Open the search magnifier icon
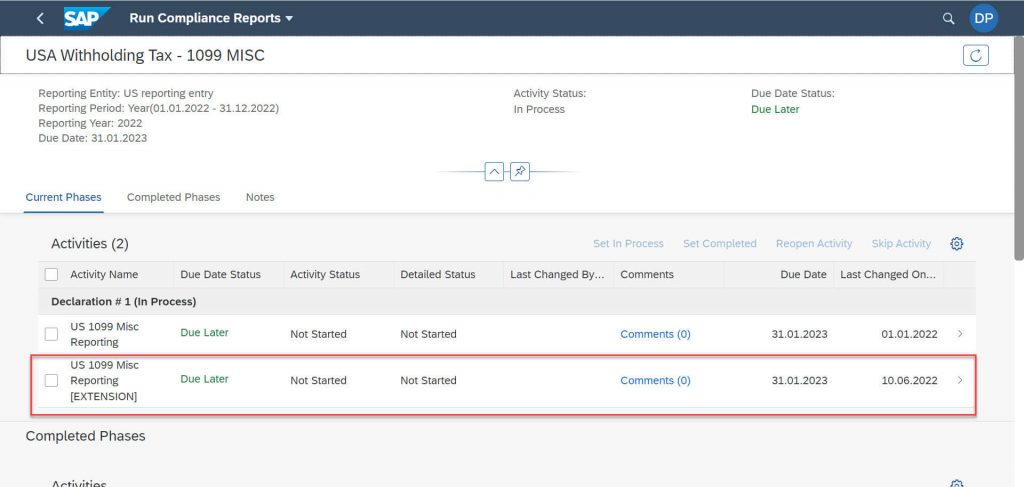 tap(949, 18)
